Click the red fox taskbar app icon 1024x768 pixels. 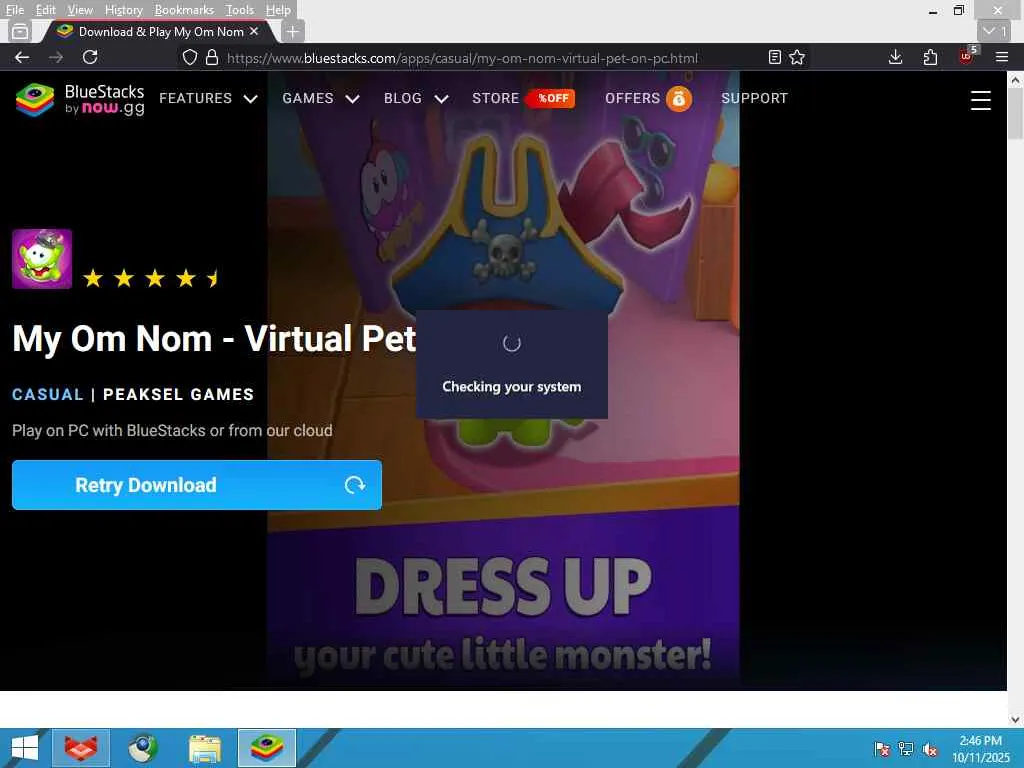(81, 748)
